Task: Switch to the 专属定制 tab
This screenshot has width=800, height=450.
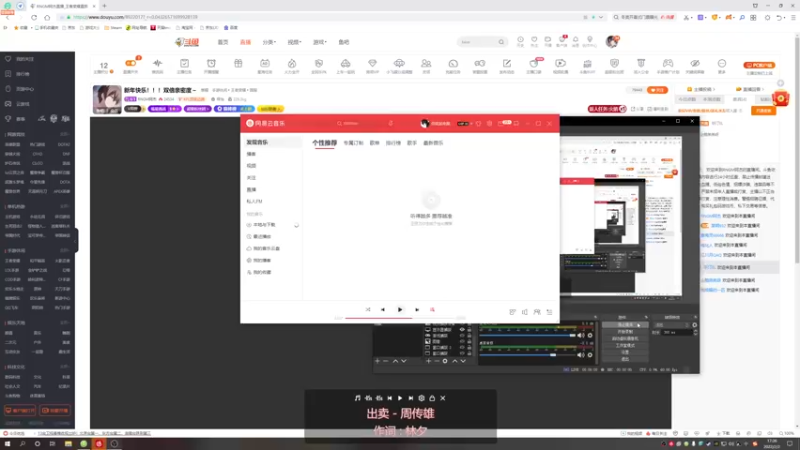Action: [353, 143]
